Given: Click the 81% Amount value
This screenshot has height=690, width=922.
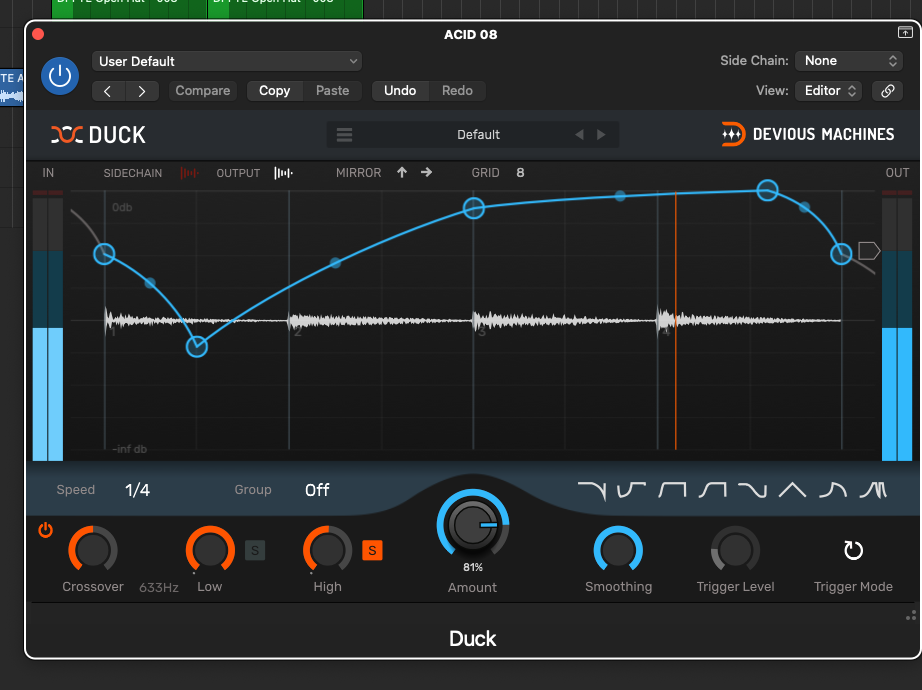Looking at the screenshot, I should tap(473, 567).
